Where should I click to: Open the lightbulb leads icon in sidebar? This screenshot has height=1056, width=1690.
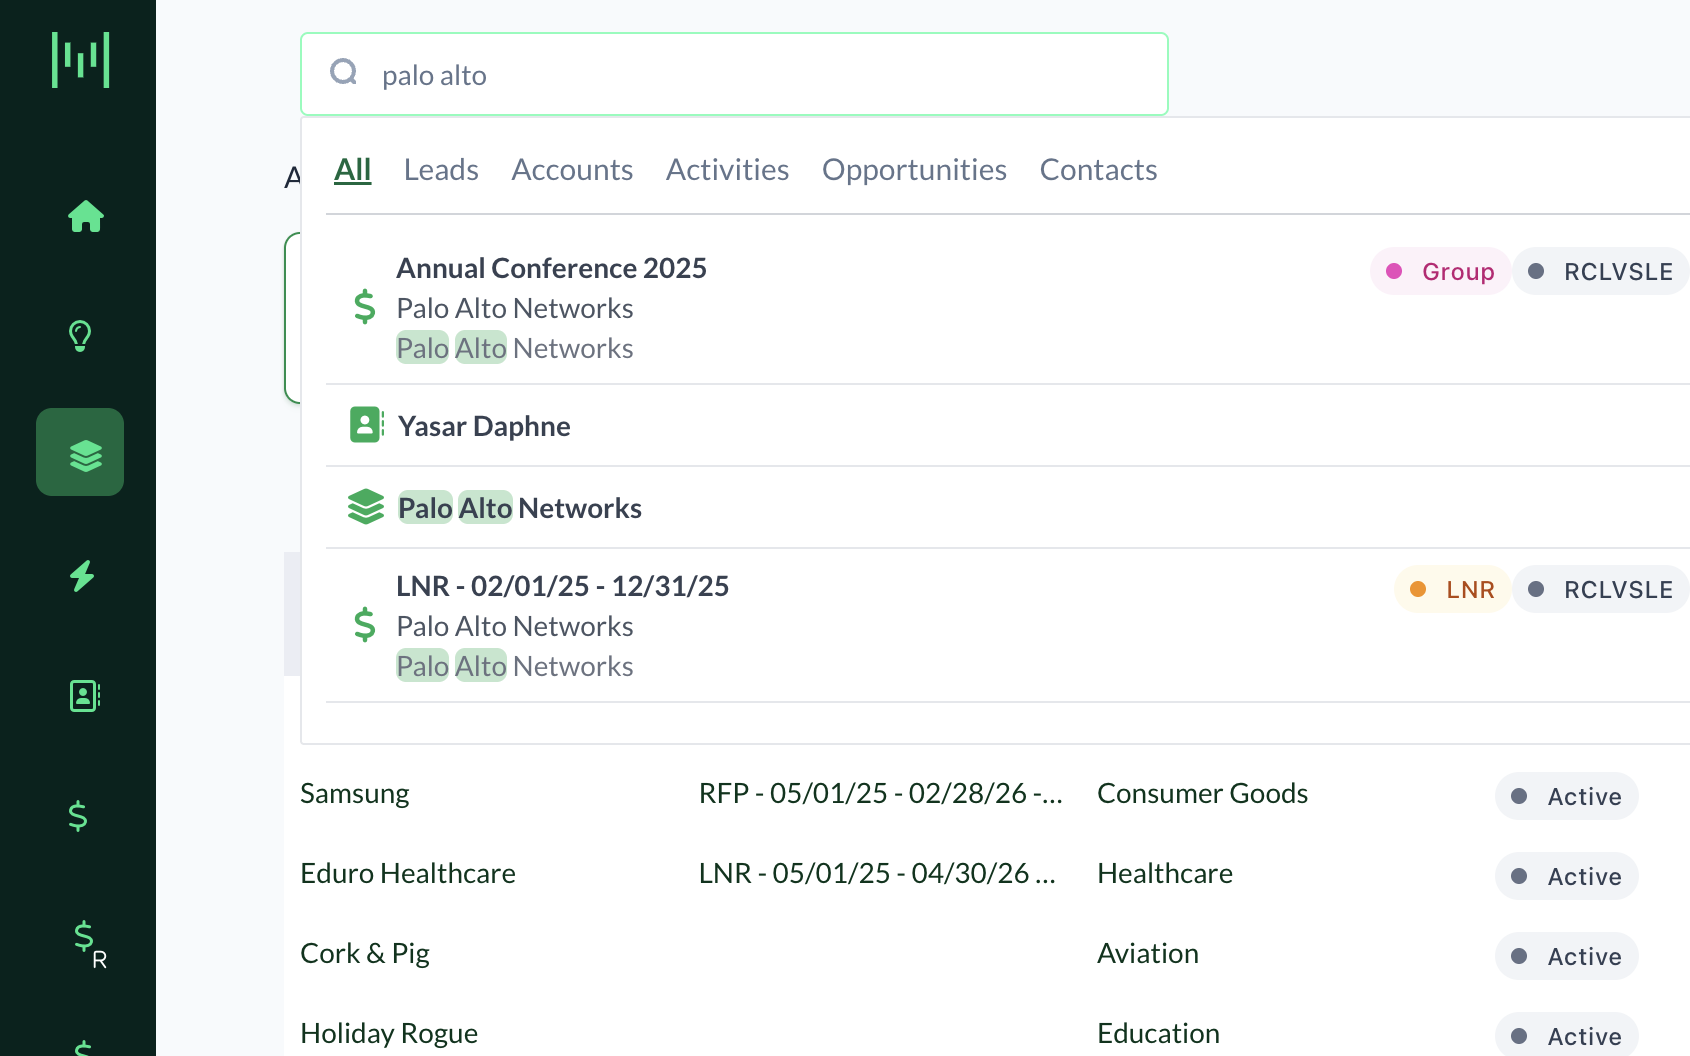coord(80,336)
